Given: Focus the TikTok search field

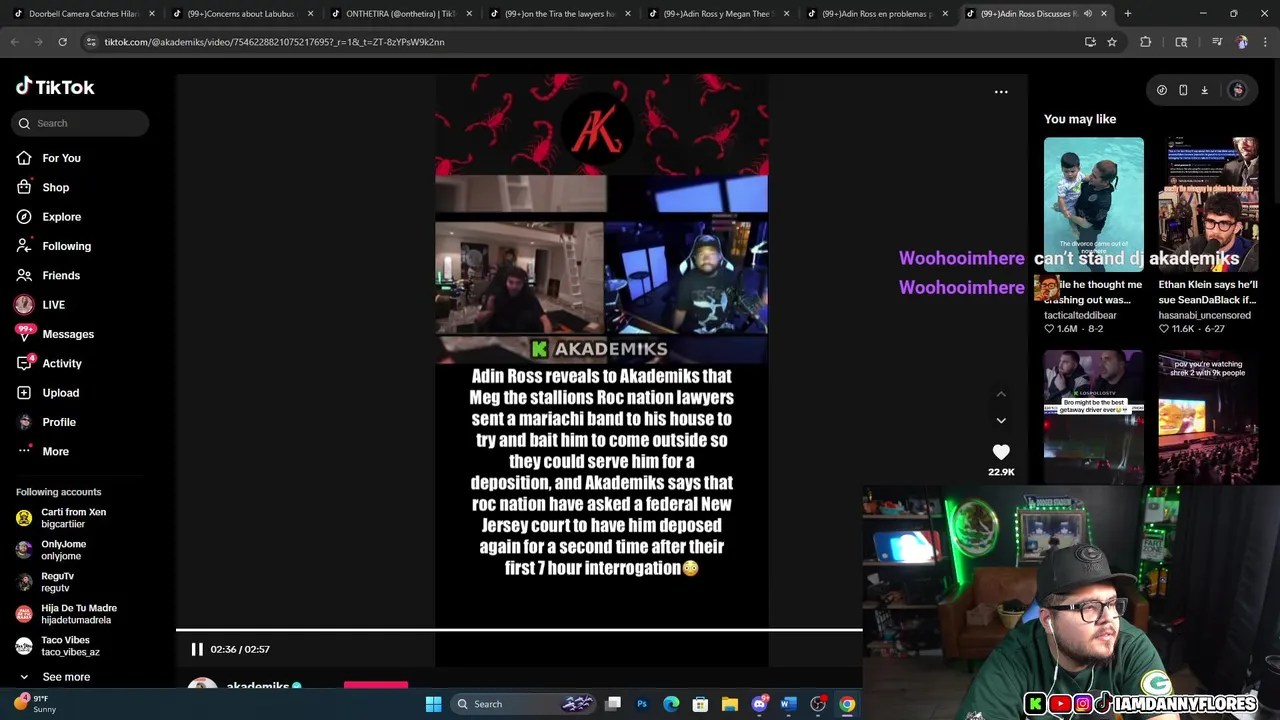Looking at the screenshot, I should pyautogui.click(x=81, y=123).
